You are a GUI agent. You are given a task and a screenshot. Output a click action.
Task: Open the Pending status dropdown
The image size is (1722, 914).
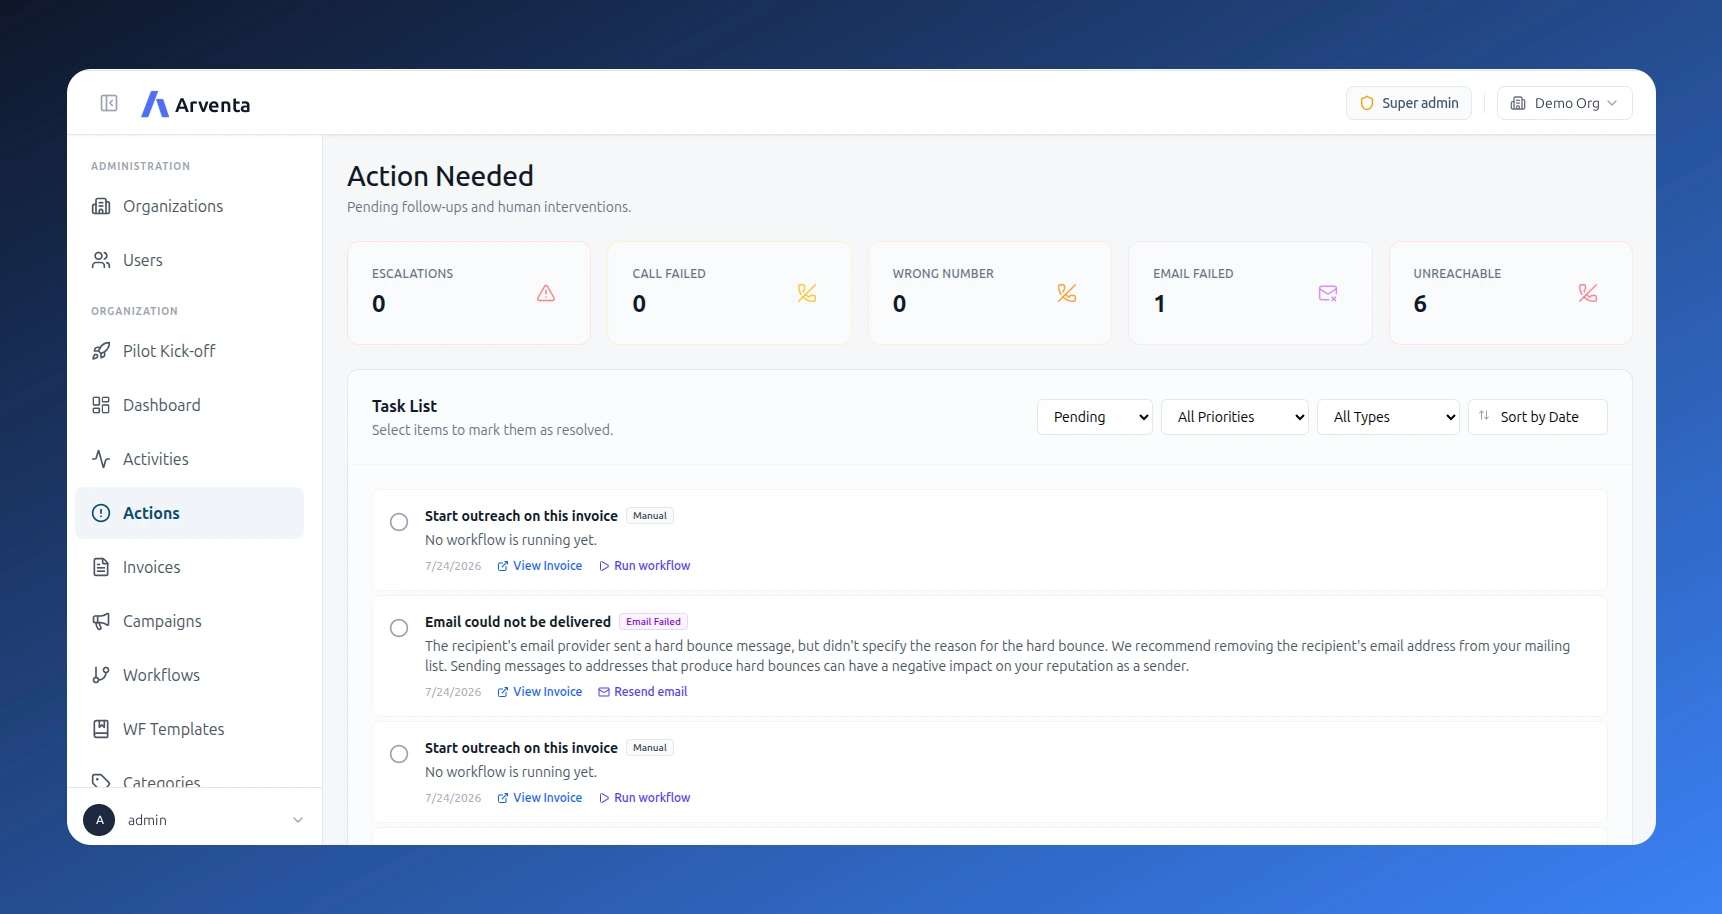pos(1095,417)
